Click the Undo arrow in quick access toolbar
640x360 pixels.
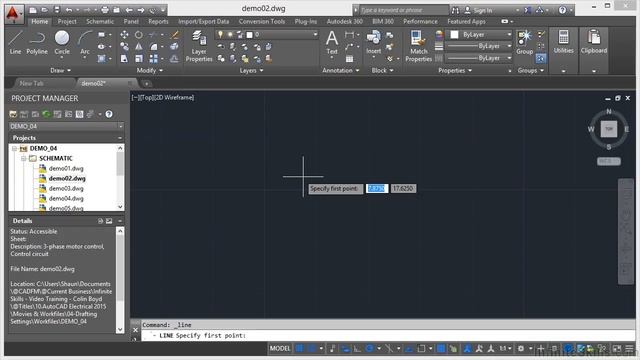[x=69, y=10]
